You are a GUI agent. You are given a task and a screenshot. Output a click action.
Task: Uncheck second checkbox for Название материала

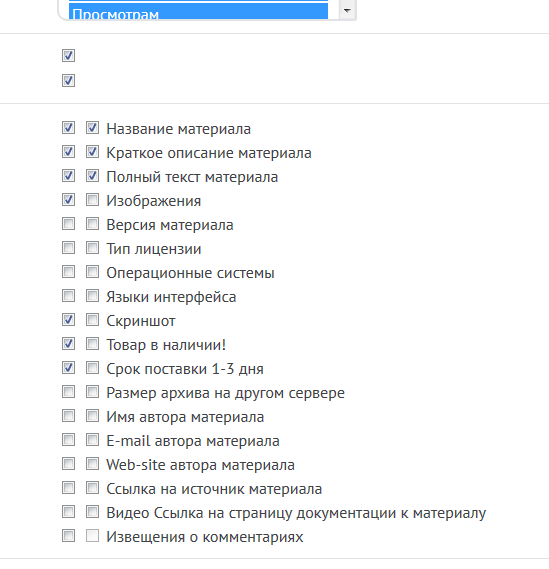(92, 128)
